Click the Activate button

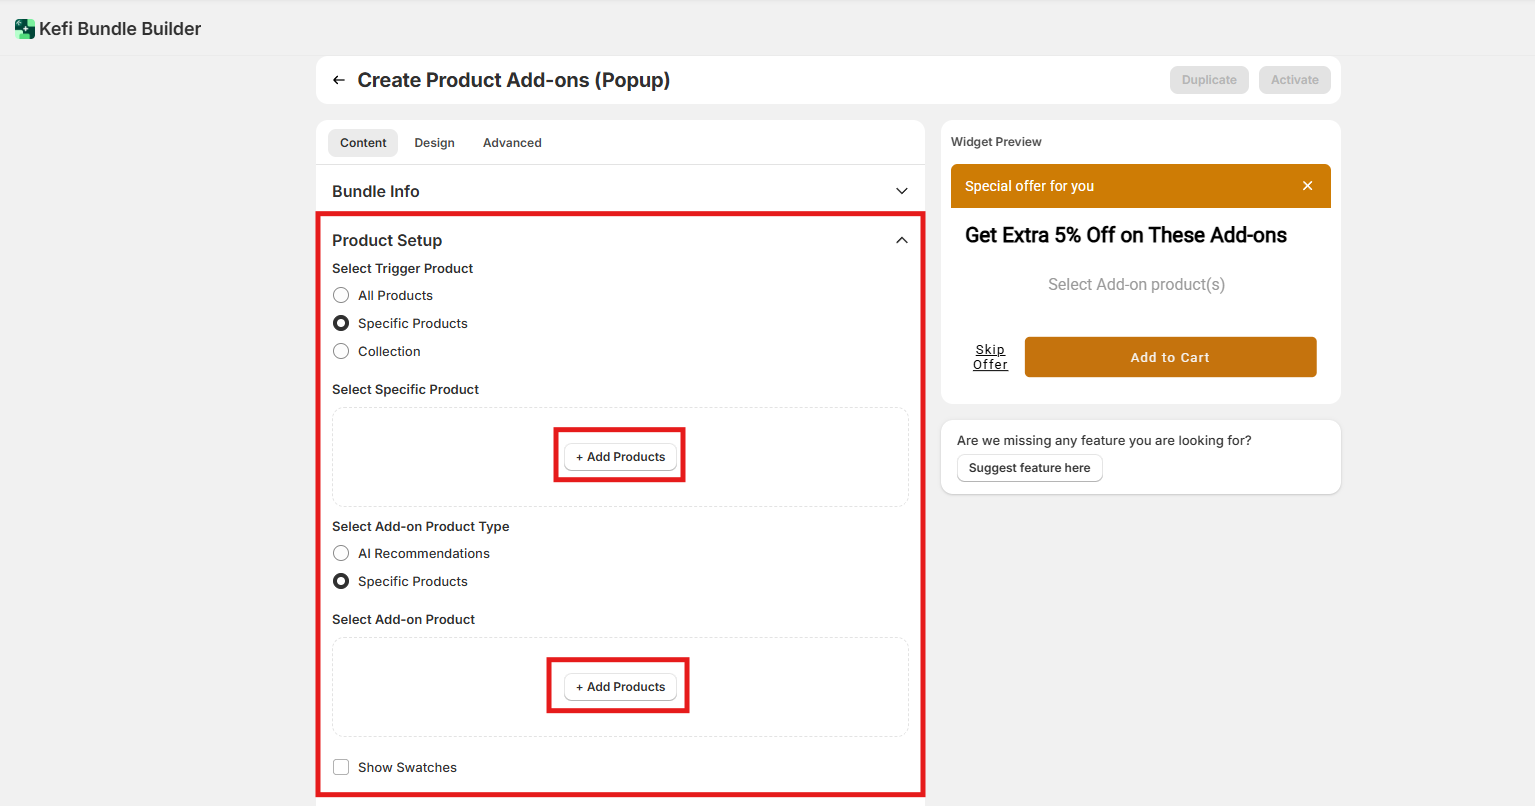tap(1294, 80)
